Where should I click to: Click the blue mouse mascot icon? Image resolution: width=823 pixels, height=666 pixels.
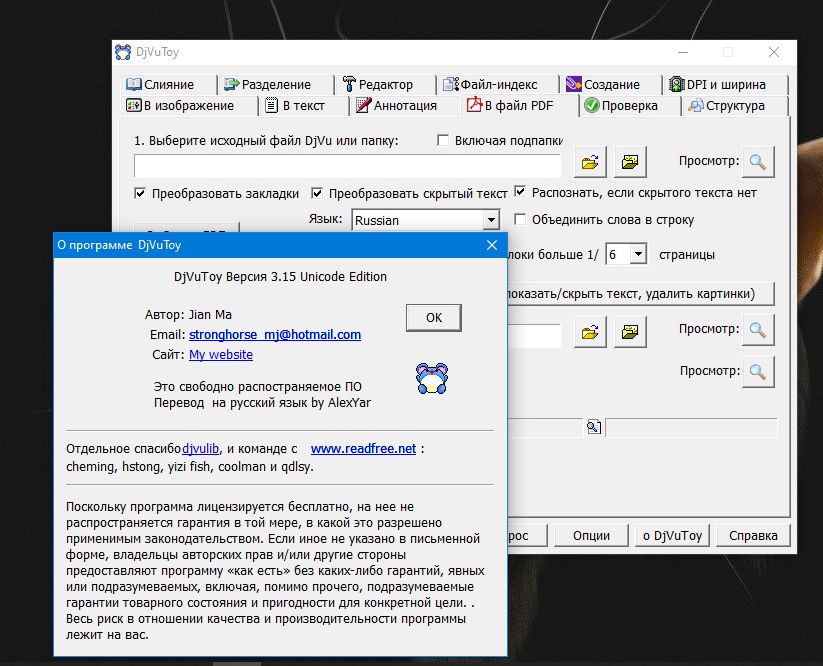pyautogui.click(x=432, y=378)
